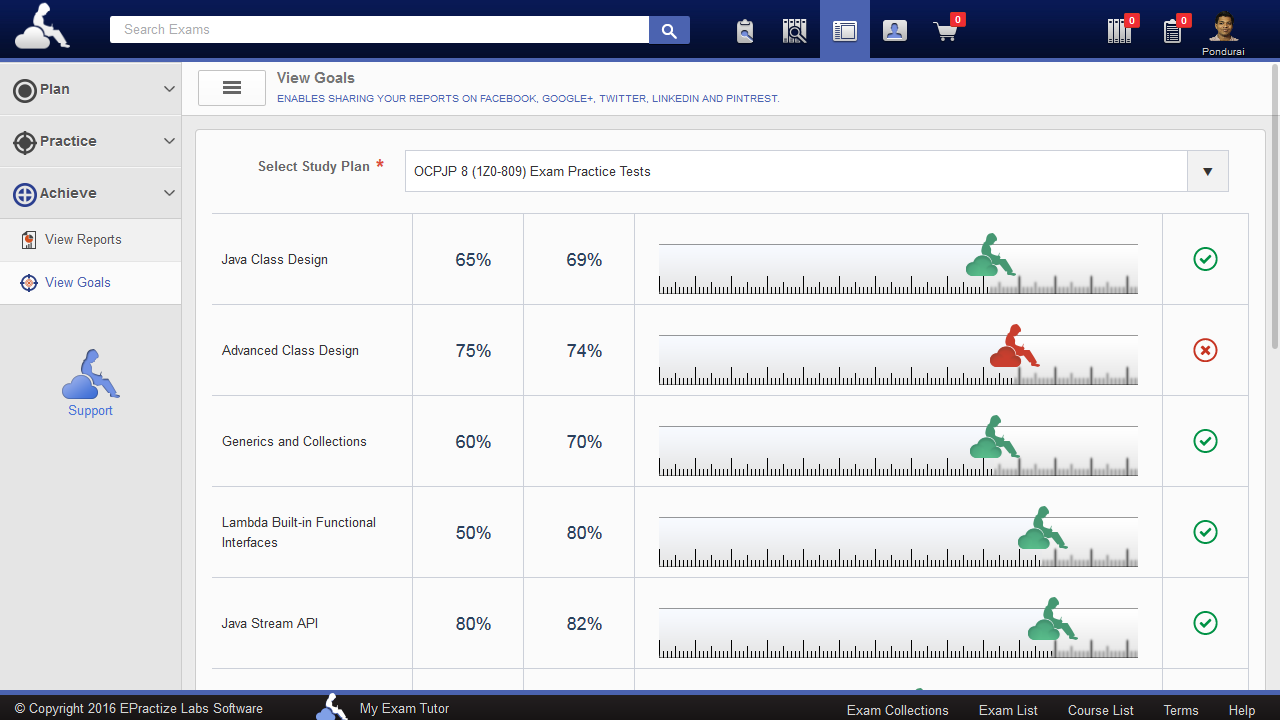Click the red cross for Advanced Class Design
This screenshot has height=720, width=1280.
pyautogui.click(x=1205, y=350)
